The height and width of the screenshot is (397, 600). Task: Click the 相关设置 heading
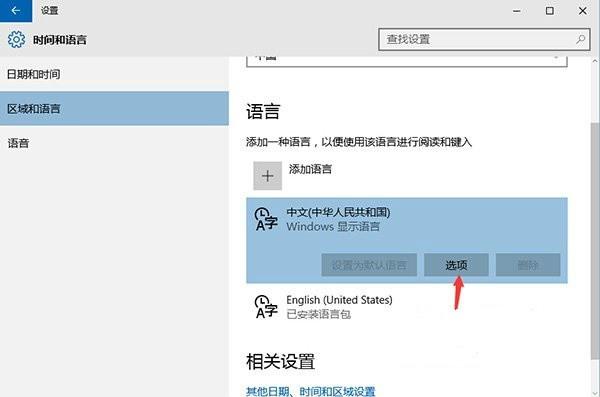(280, 361)
